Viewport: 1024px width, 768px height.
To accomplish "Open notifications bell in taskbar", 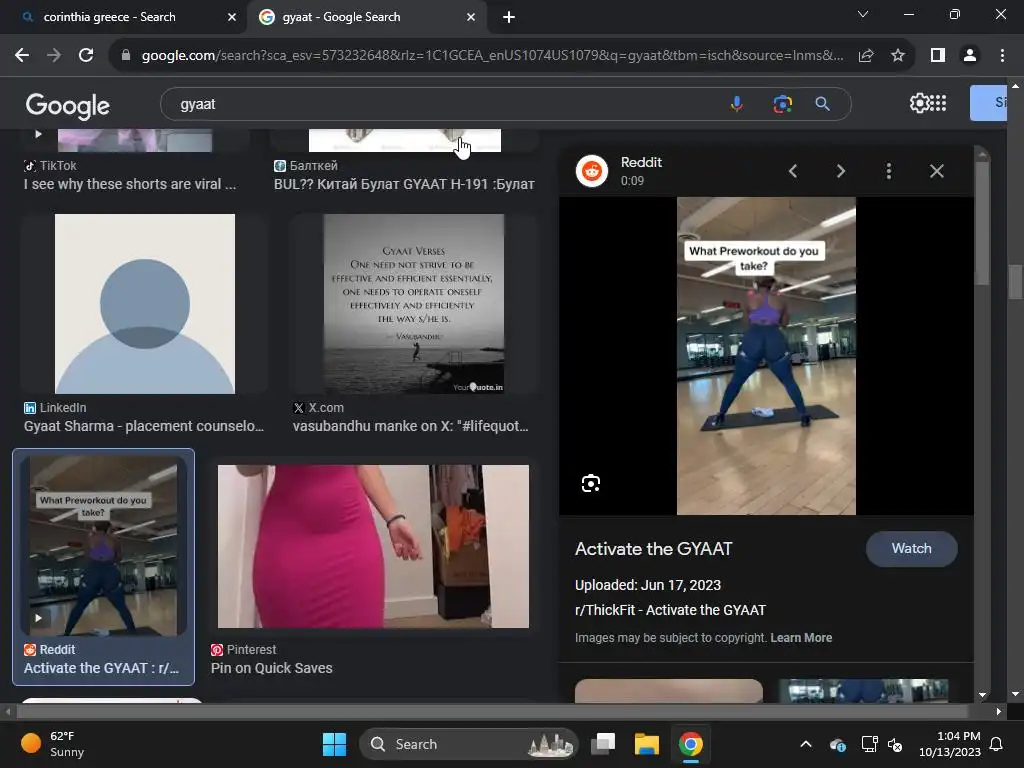I will tap(997, 744).
